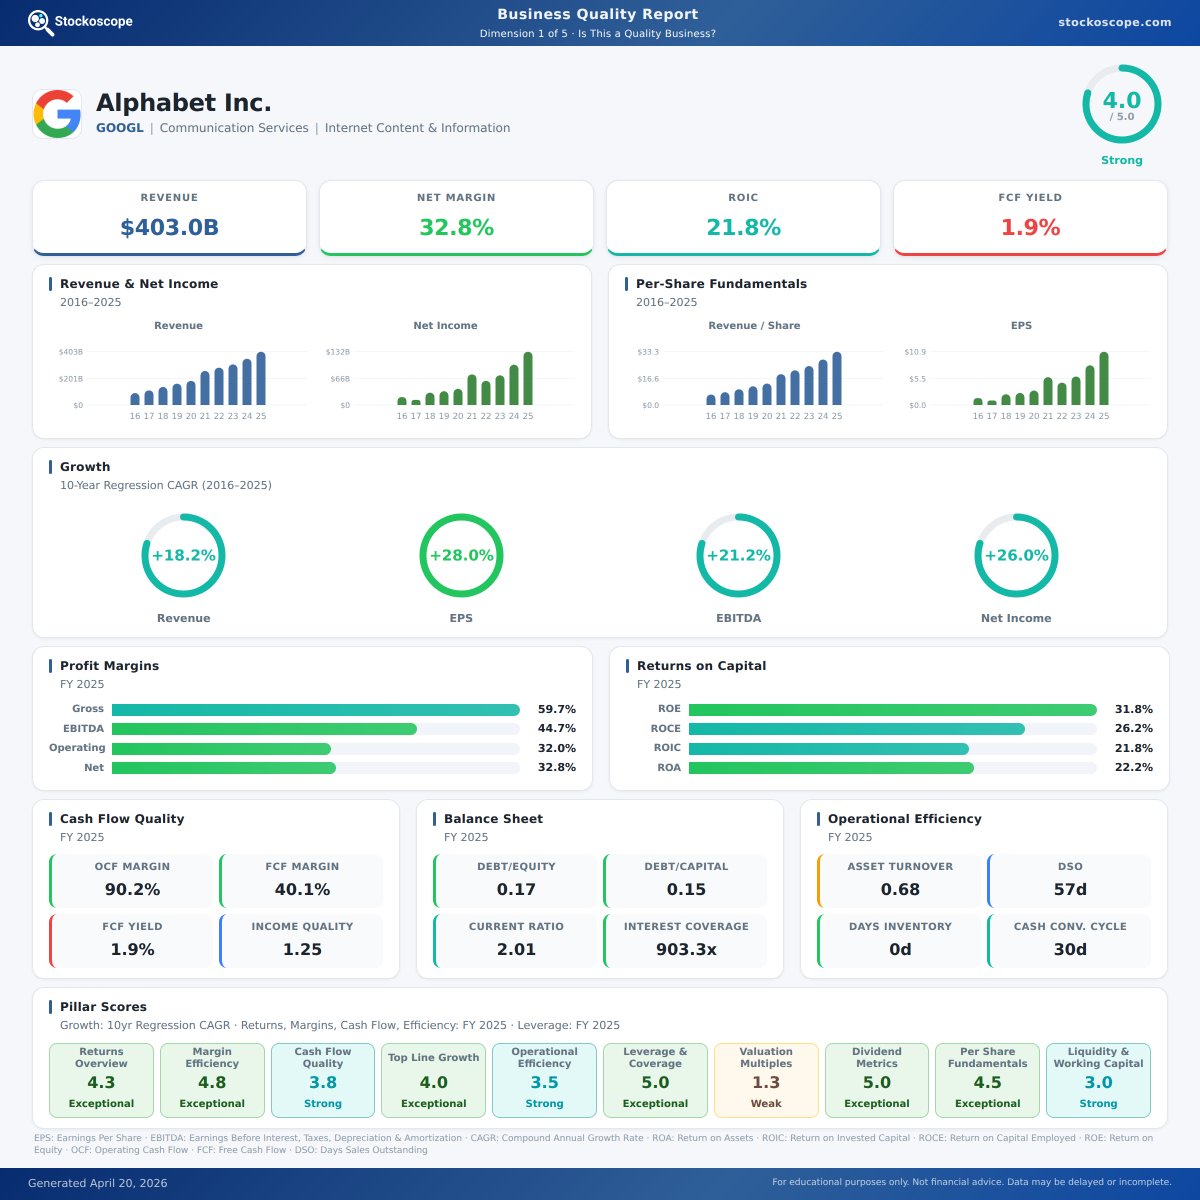Select the Cash Conv. Cycle 30d tile
The width and height of the screenshot is (1200, 1200).
pos(1069,940)
